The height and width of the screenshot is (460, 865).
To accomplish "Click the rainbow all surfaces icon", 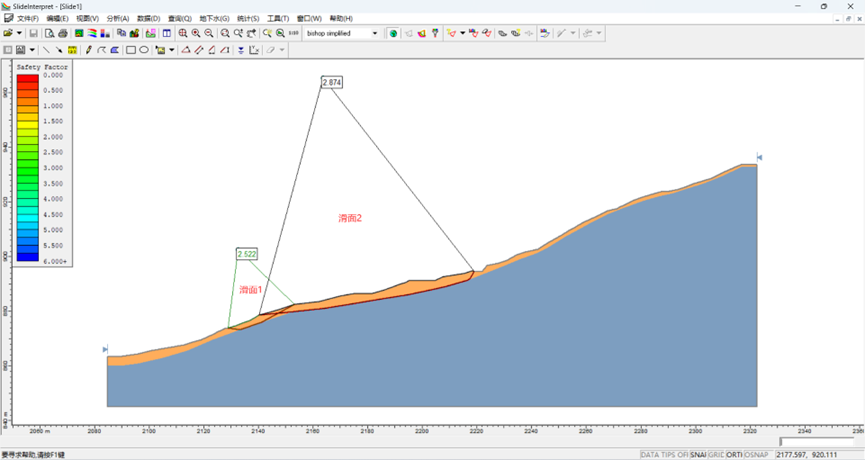I will coord(422,33).
